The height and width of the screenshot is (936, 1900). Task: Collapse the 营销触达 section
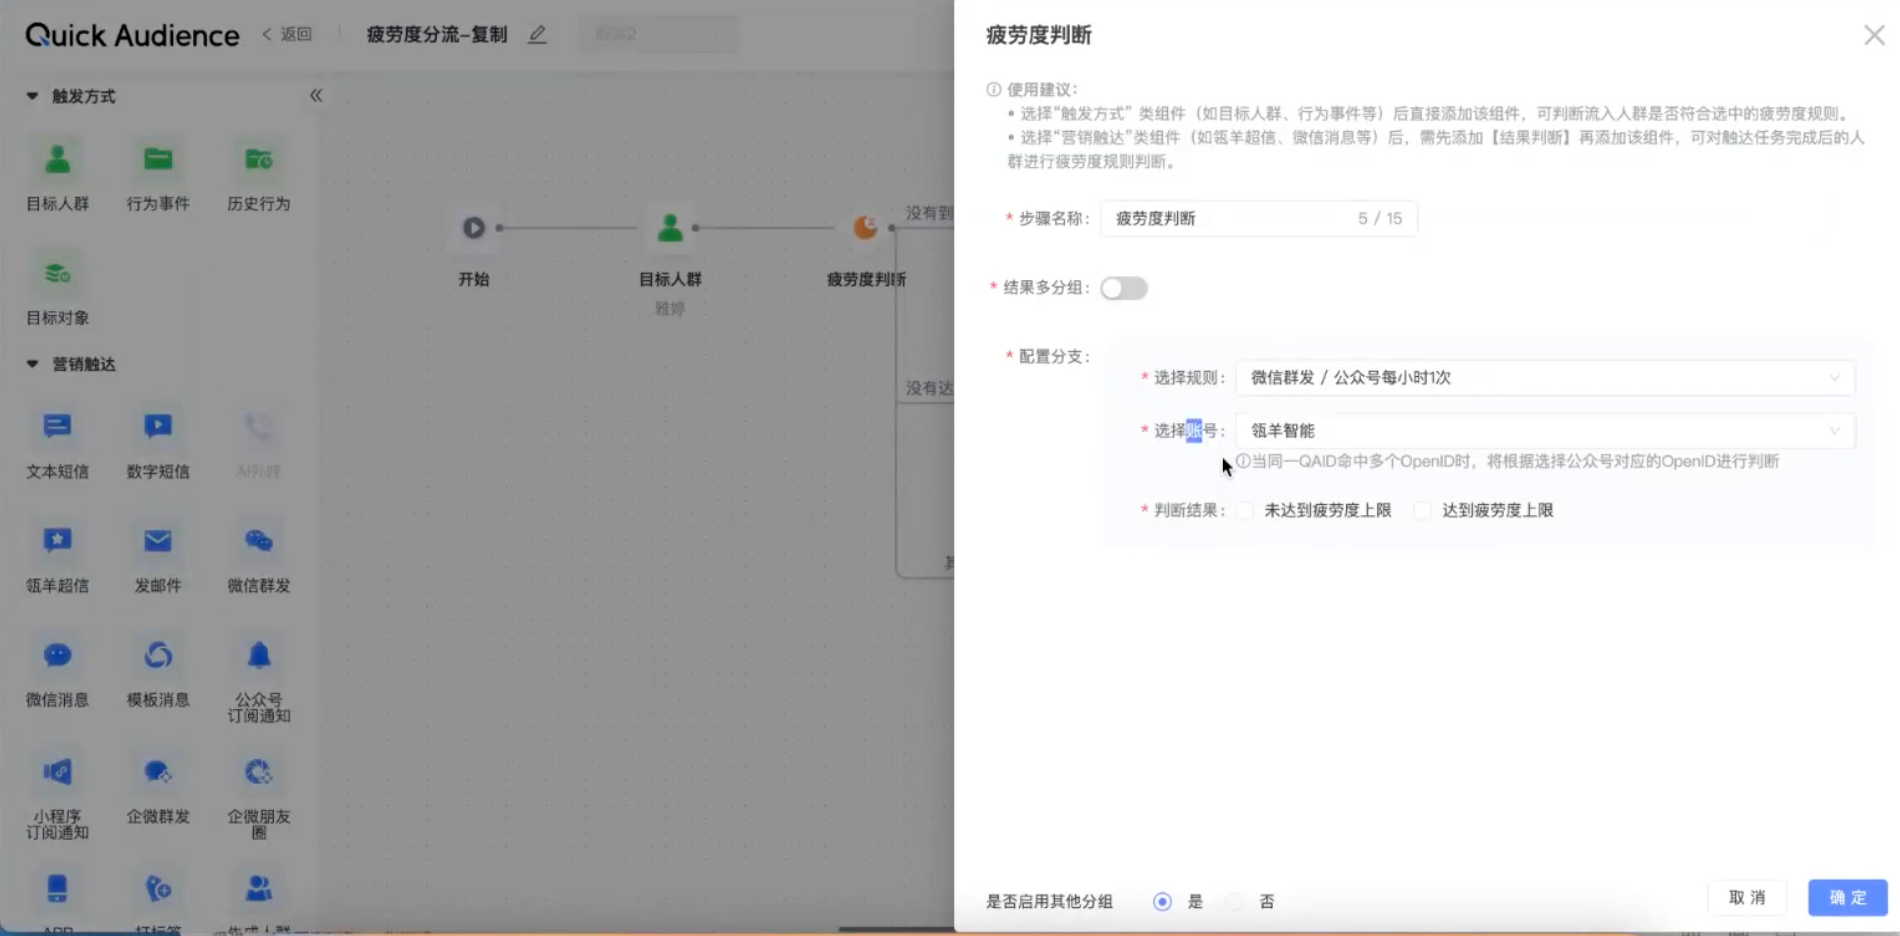pyautogui.click(x=32, y=364)
